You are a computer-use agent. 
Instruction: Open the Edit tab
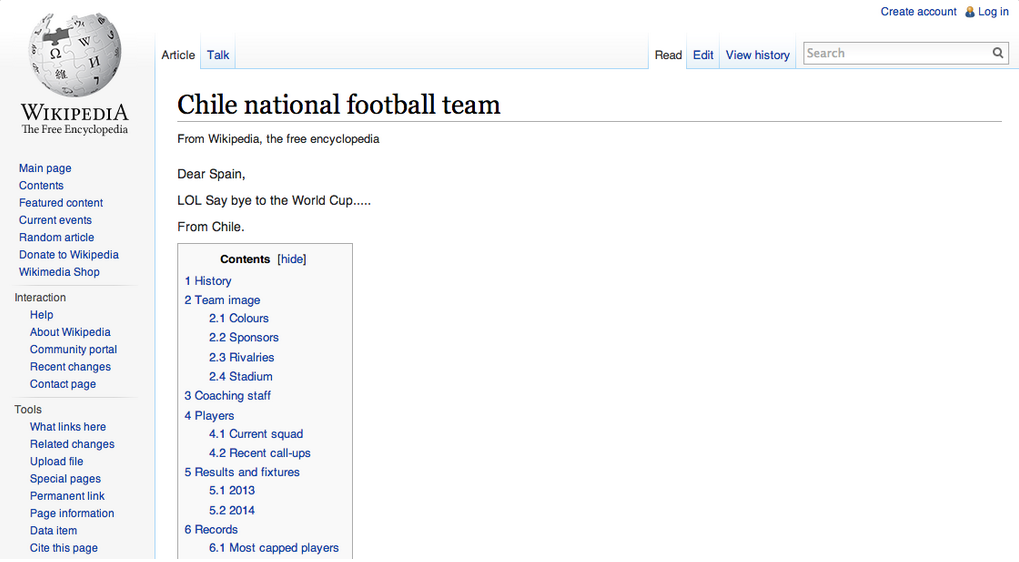(x=703, y=55)
